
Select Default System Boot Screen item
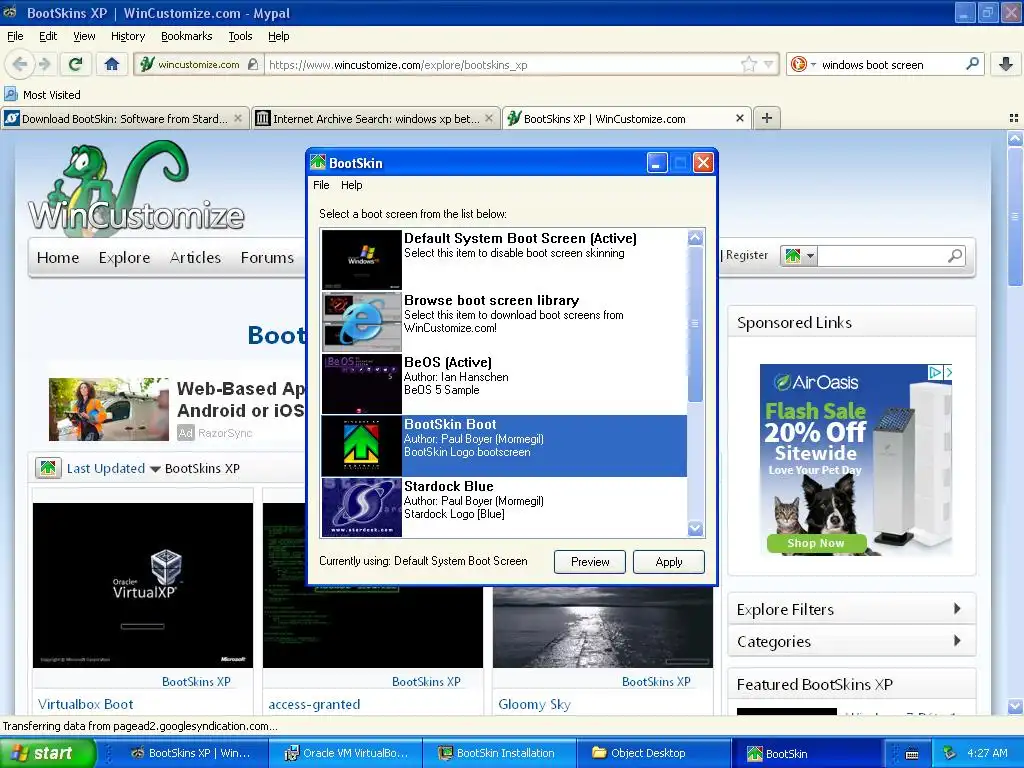click(504, 259)
